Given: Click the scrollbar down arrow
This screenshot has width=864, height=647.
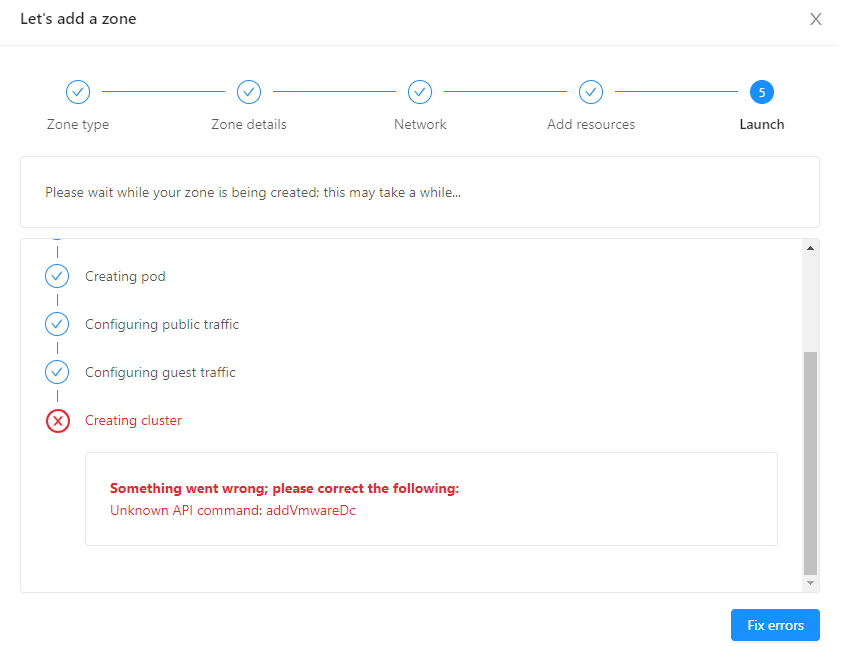Looking at the screenshot, I should [810, 582].
